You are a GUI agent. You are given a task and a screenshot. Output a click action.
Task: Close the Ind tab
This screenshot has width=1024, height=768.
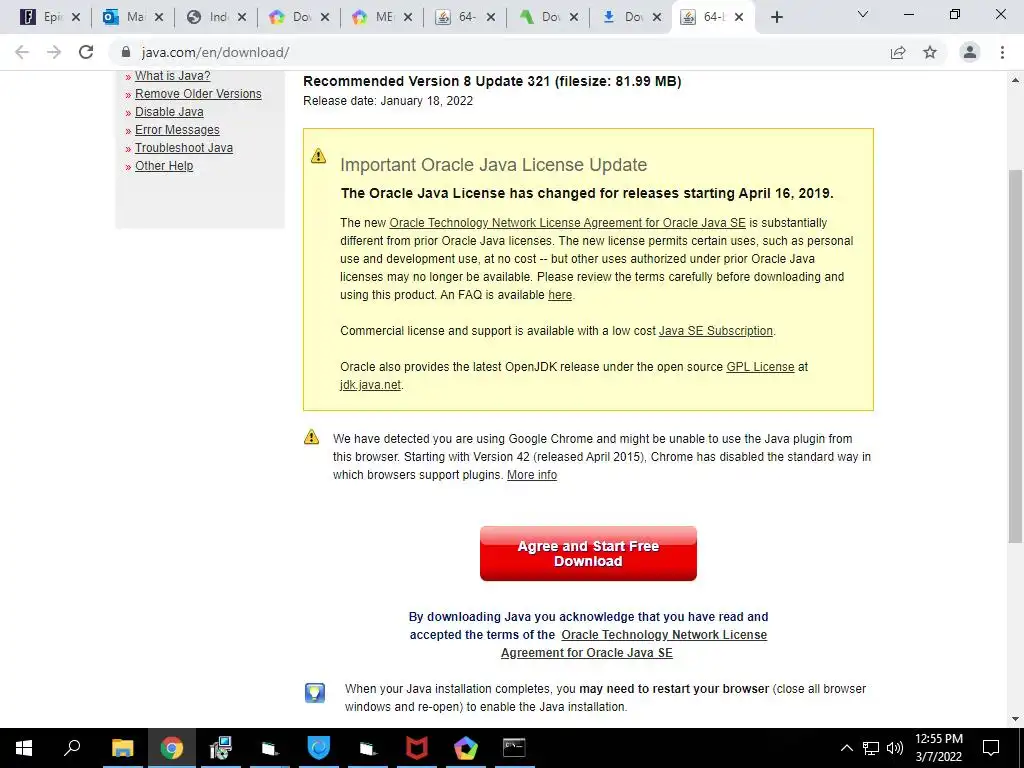(242, 18)
